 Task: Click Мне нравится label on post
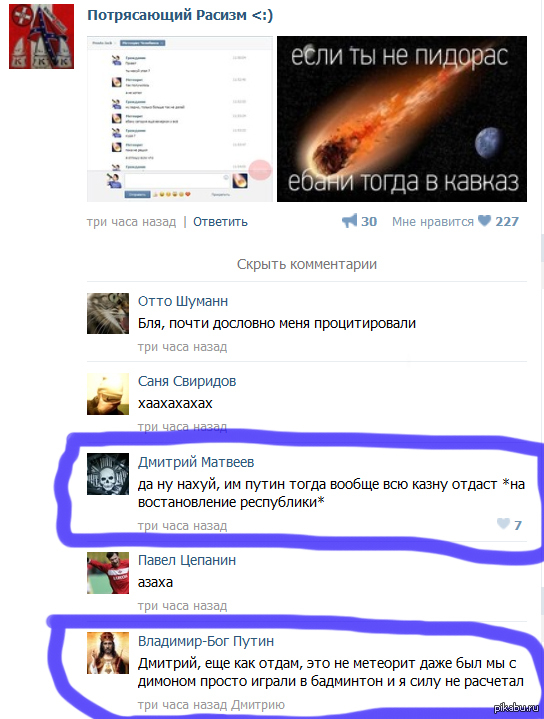(x=433, y=222)
